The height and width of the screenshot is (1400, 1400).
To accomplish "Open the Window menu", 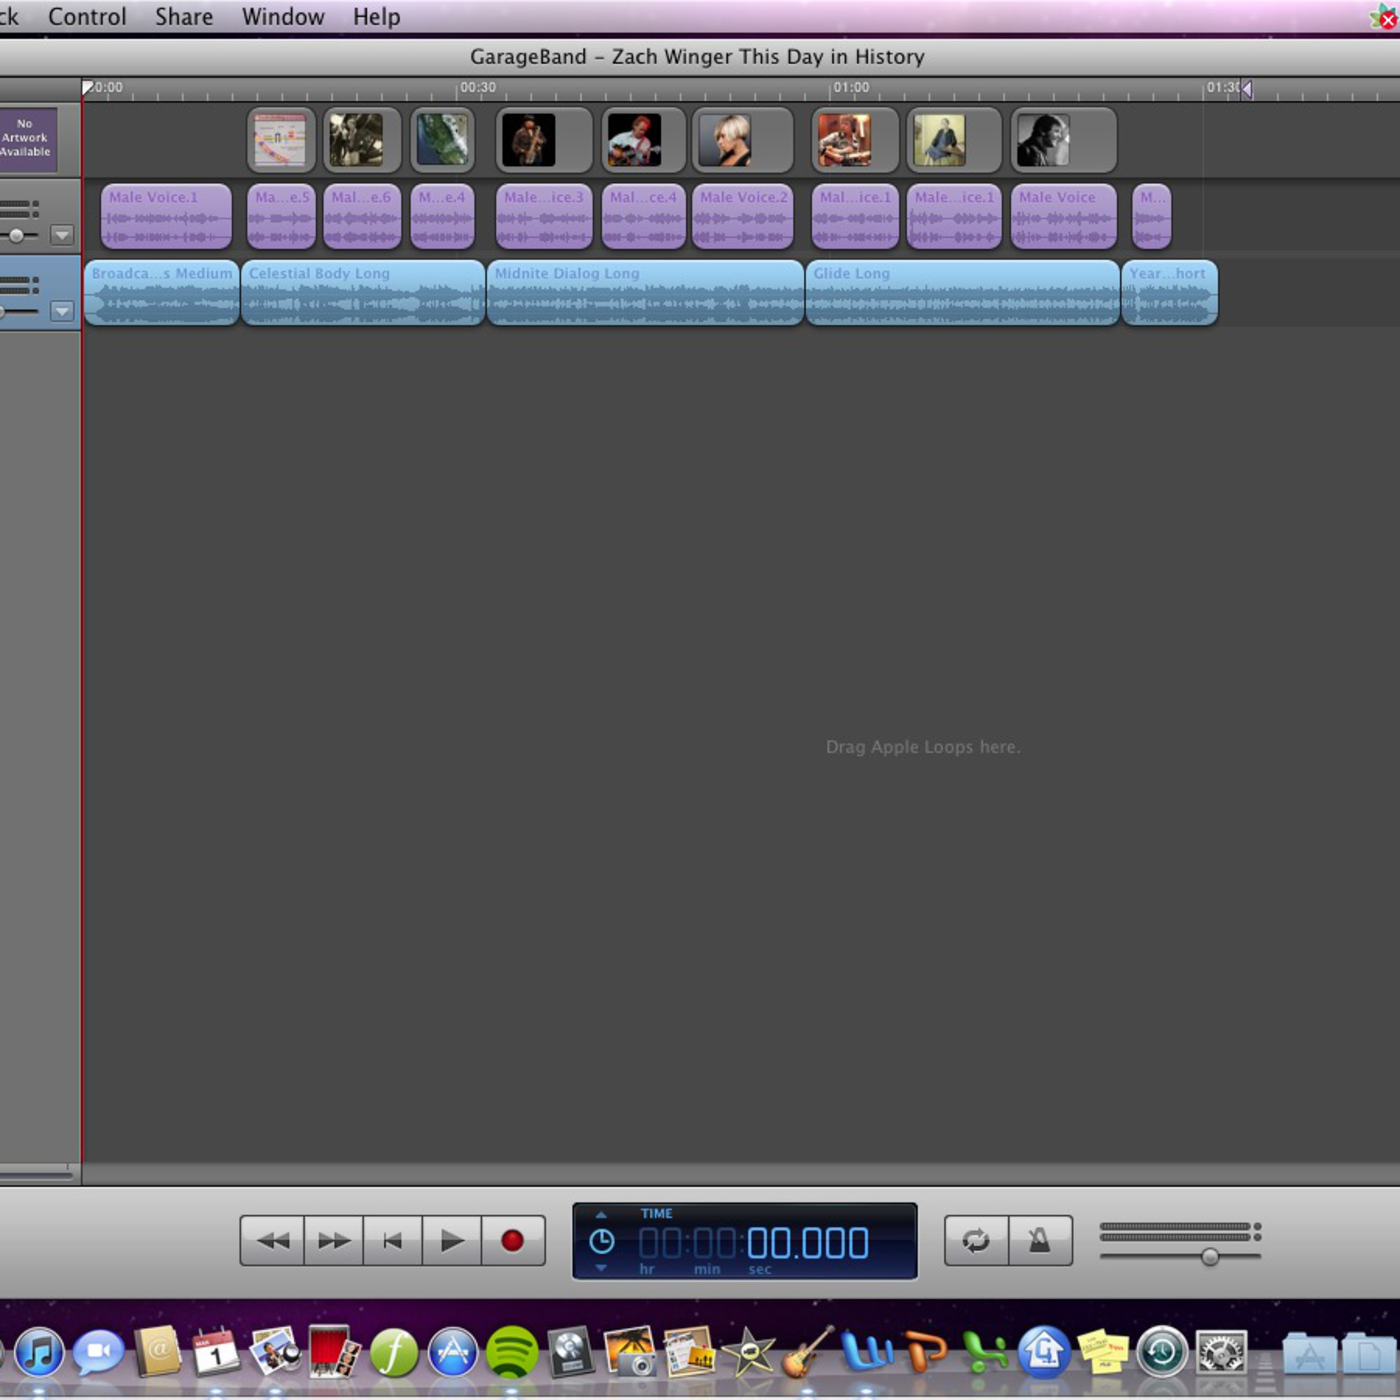I will tap(282, 16).
